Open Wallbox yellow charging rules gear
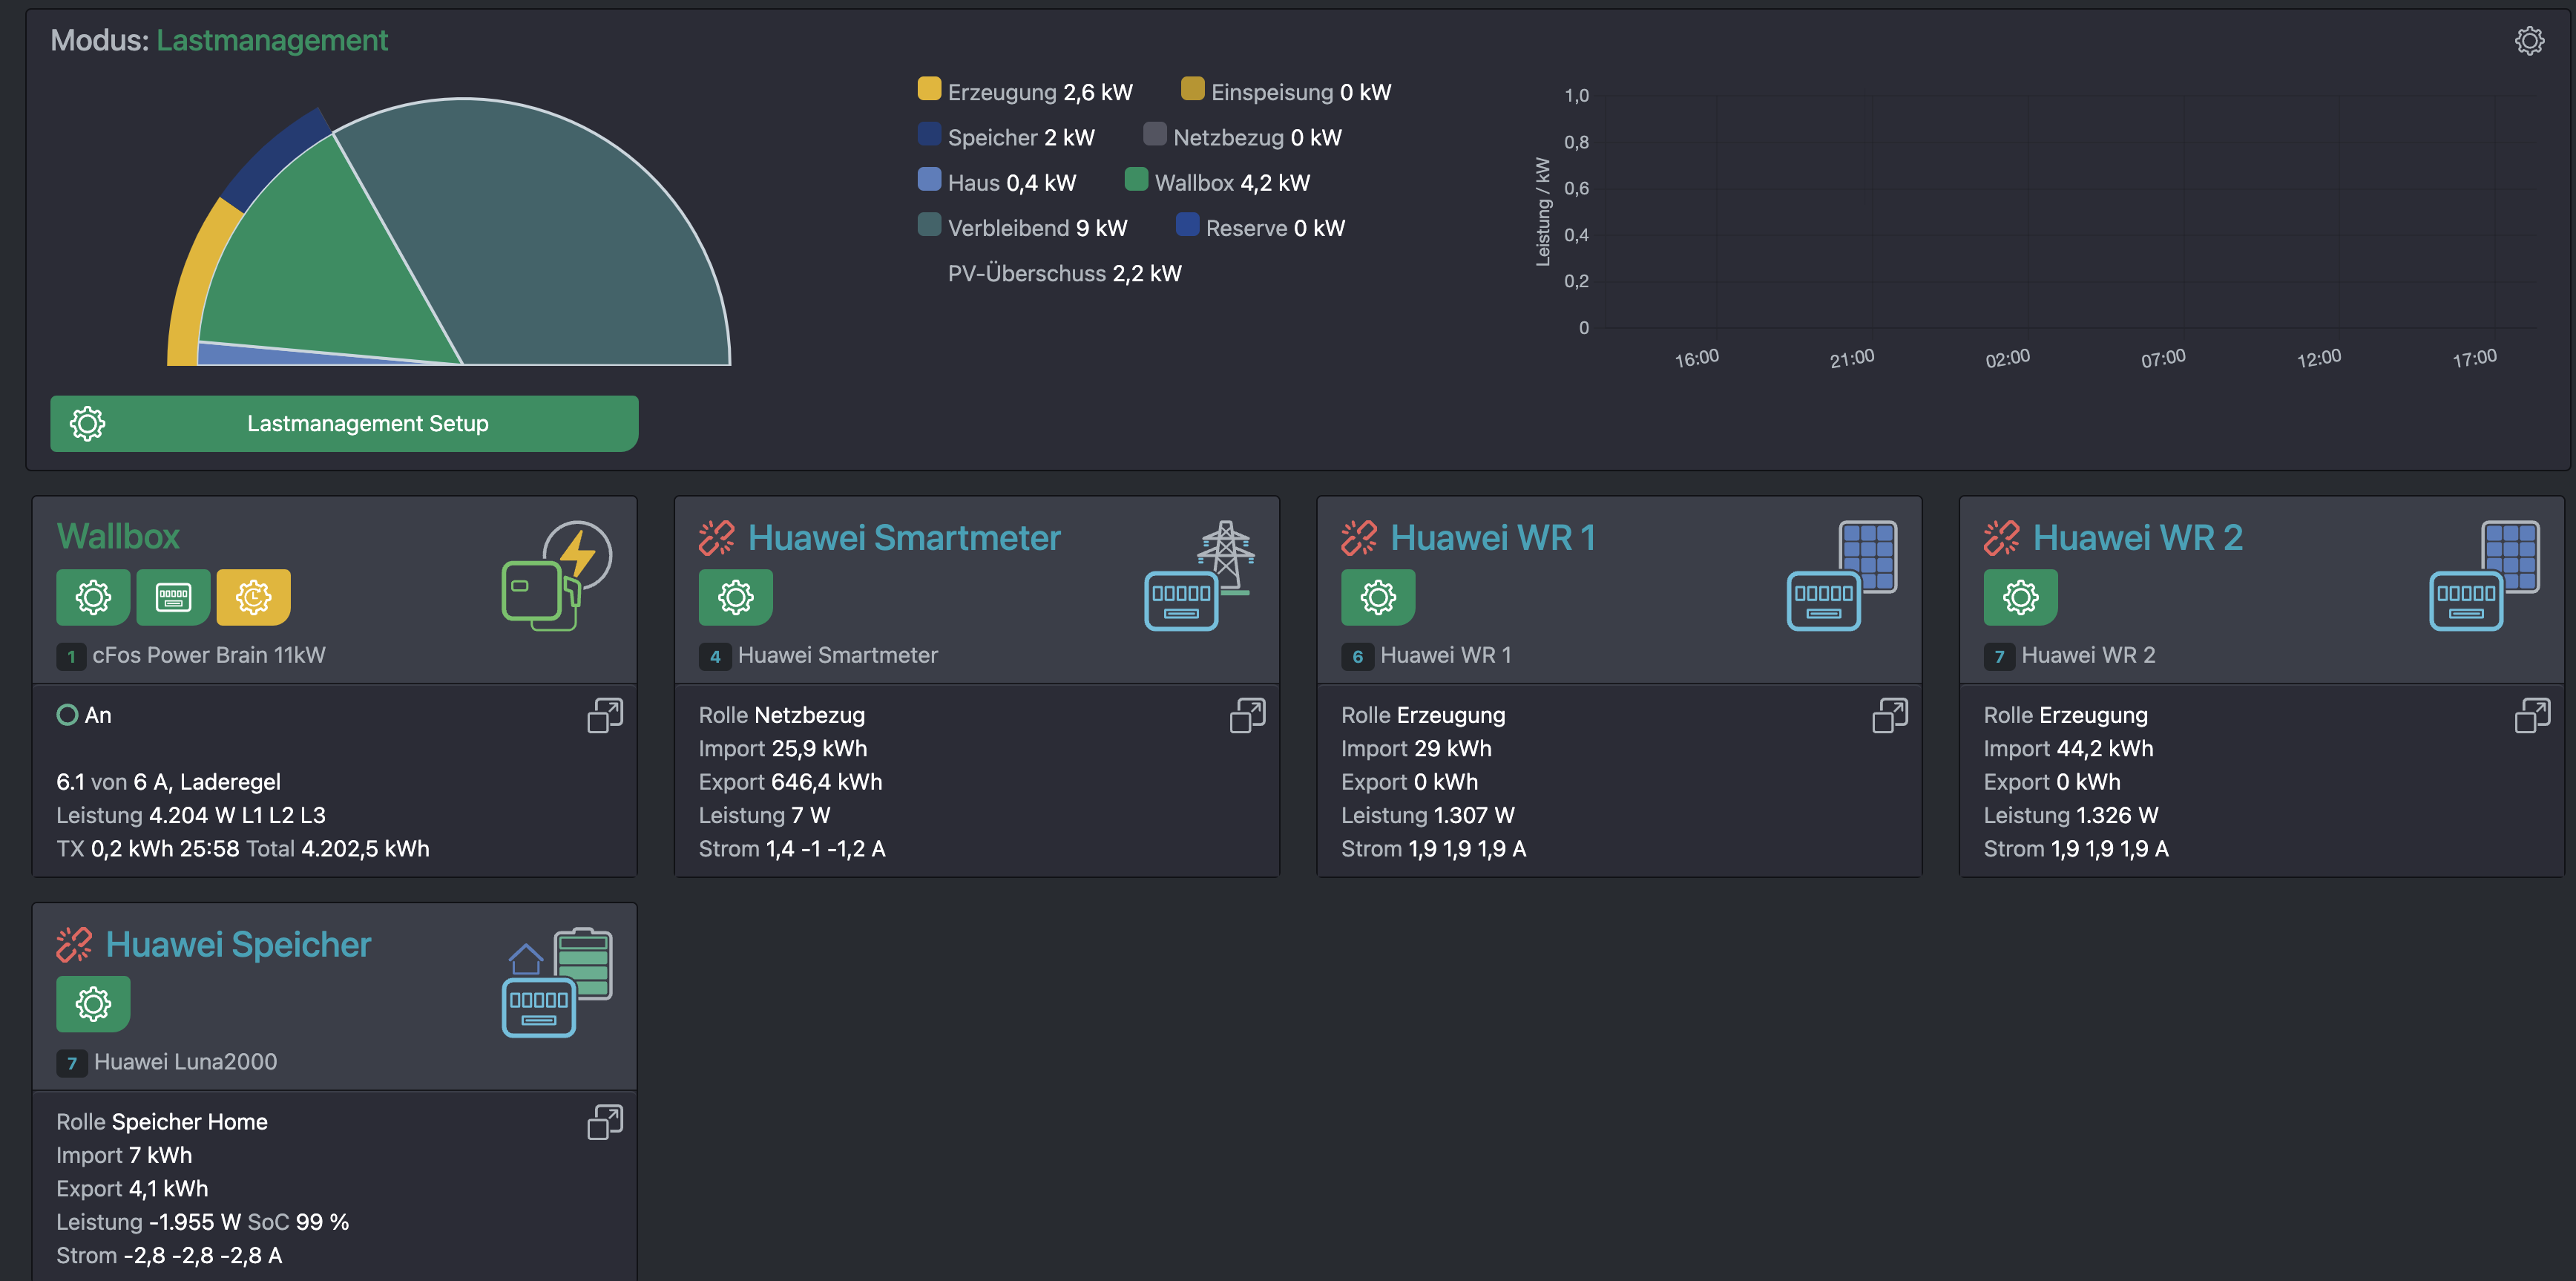The height and width of the screenshot is (1281, 2576). [253, 597]
